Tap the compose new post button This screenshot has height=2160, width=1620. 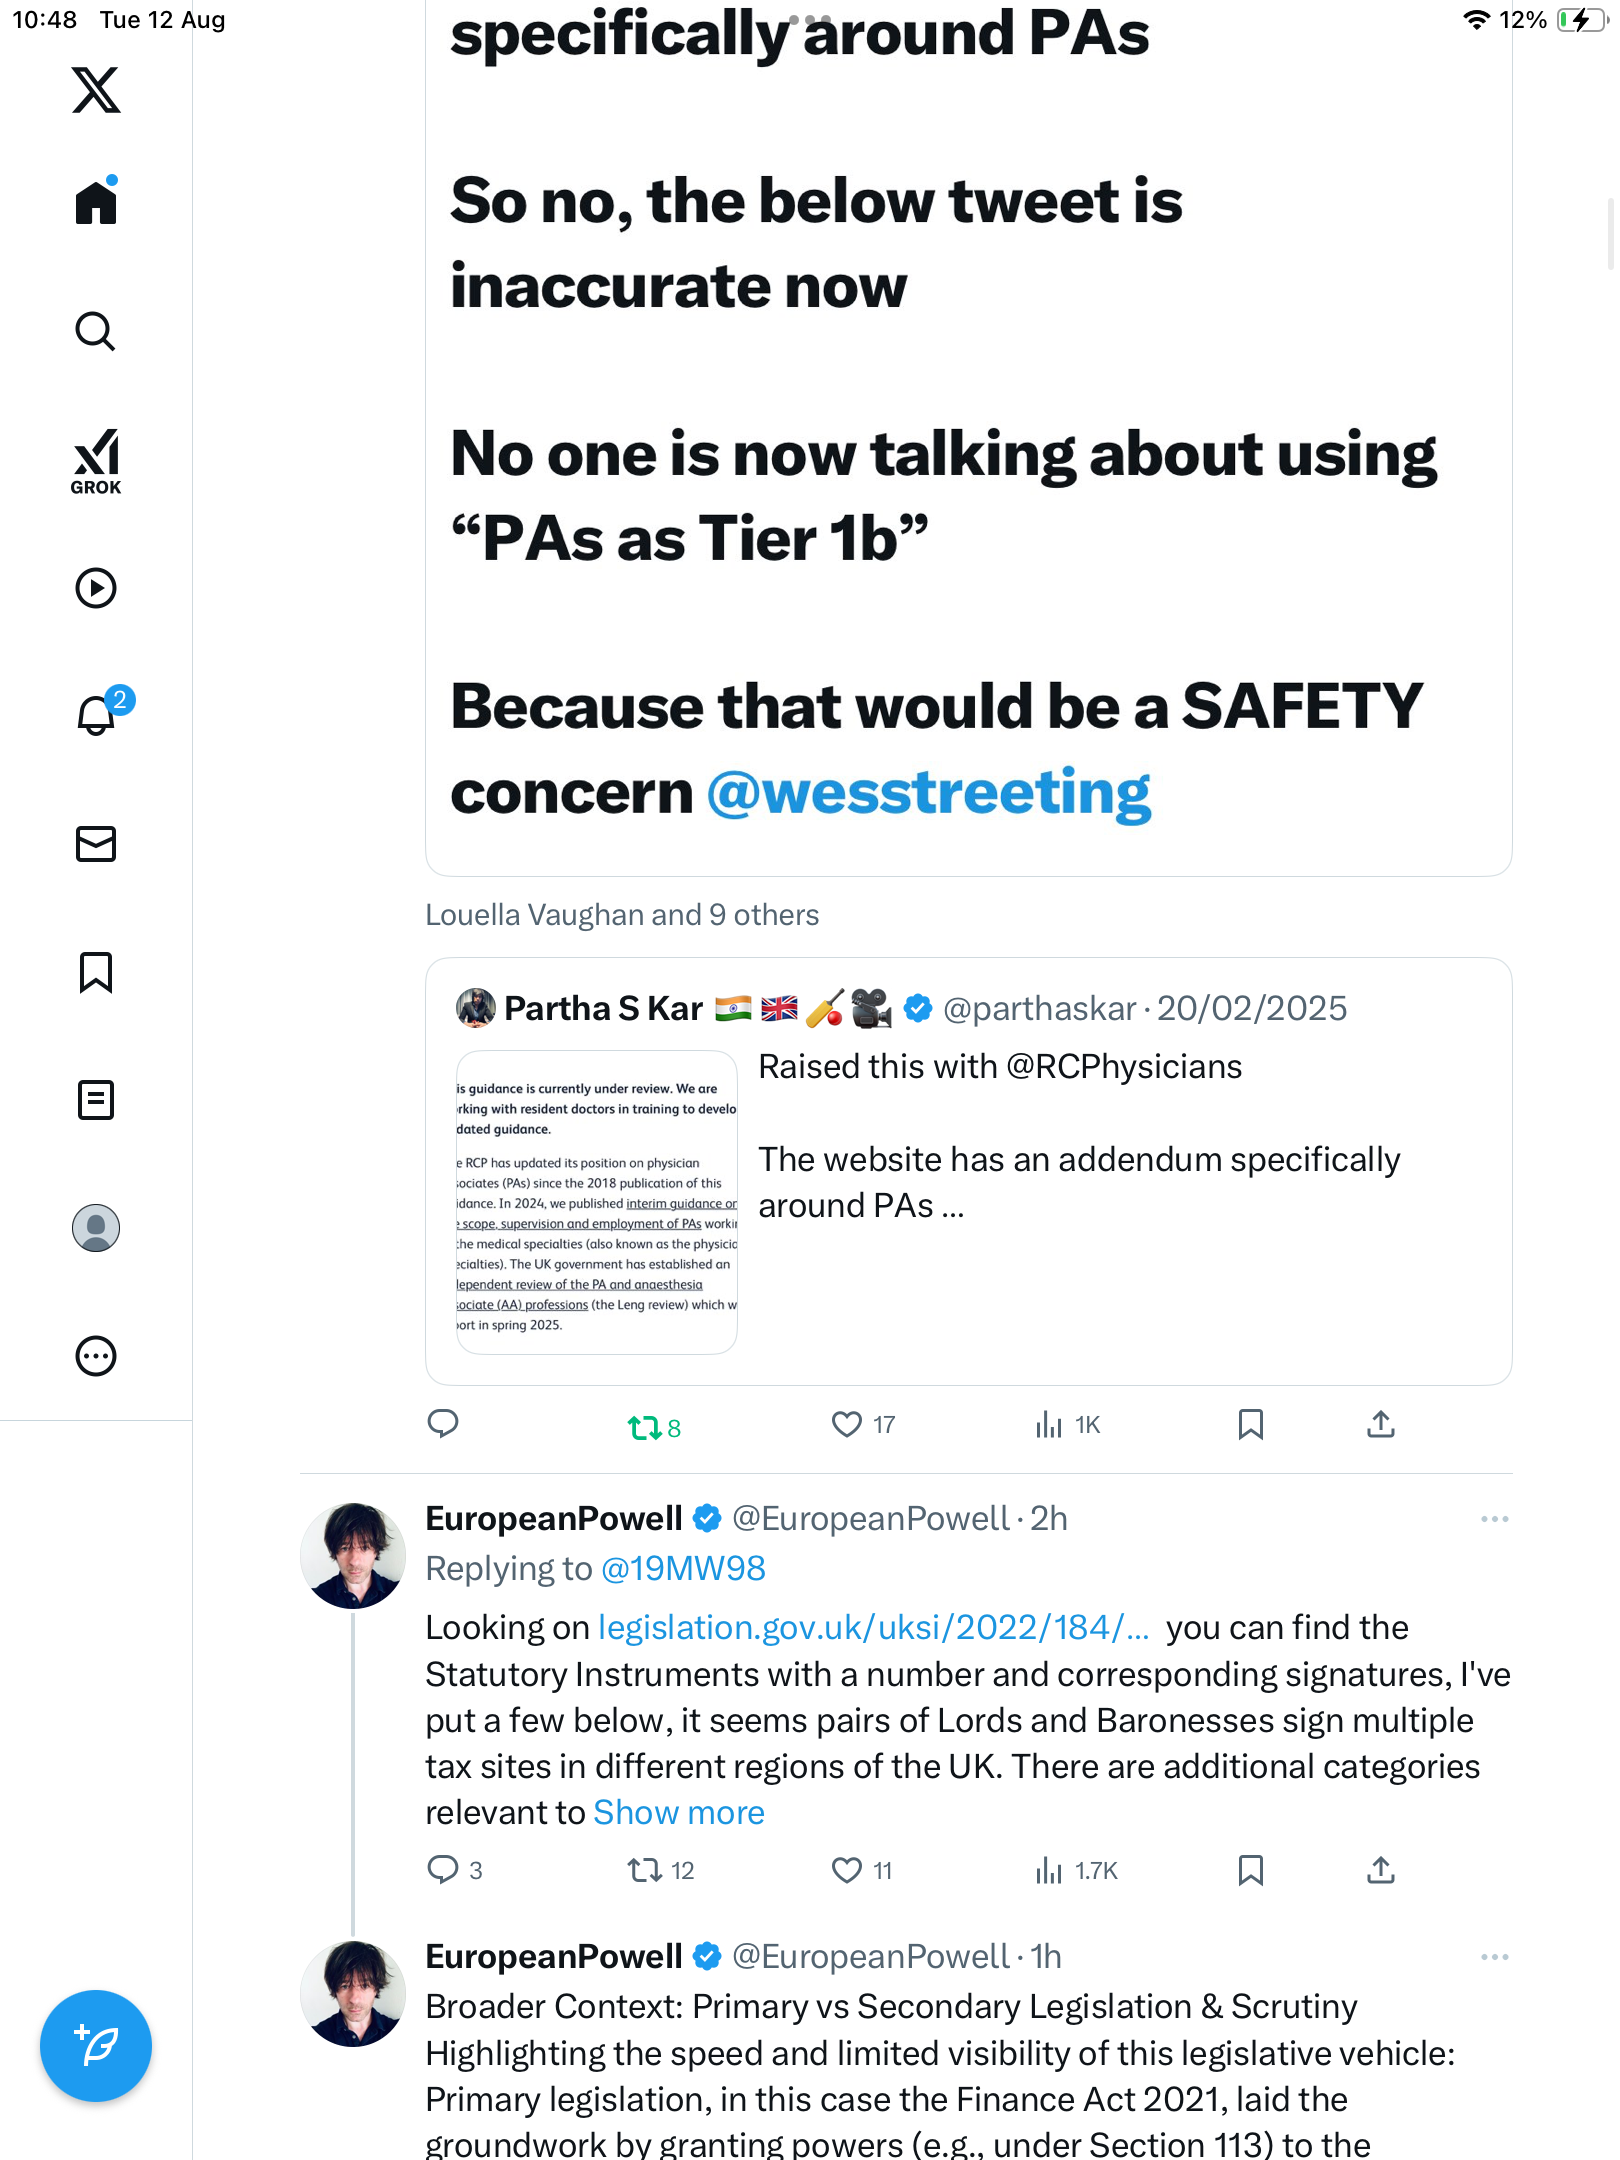[x=96, y=2046]
